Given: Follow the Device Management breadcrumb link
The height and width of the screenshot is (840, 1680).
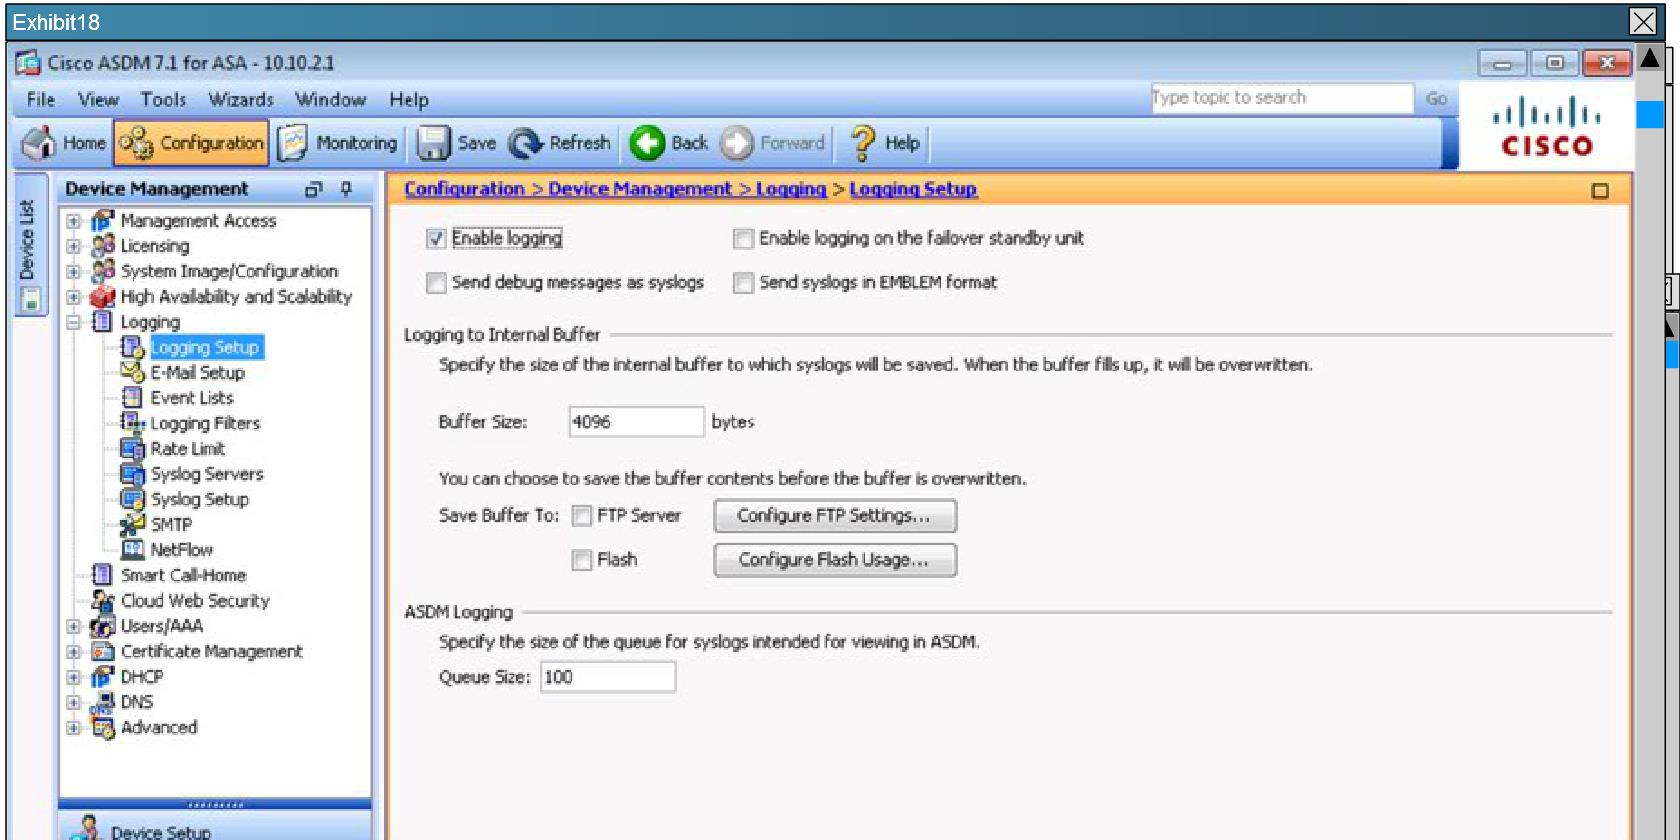Looking at the screenshot, I should click(x=640, y=189).
